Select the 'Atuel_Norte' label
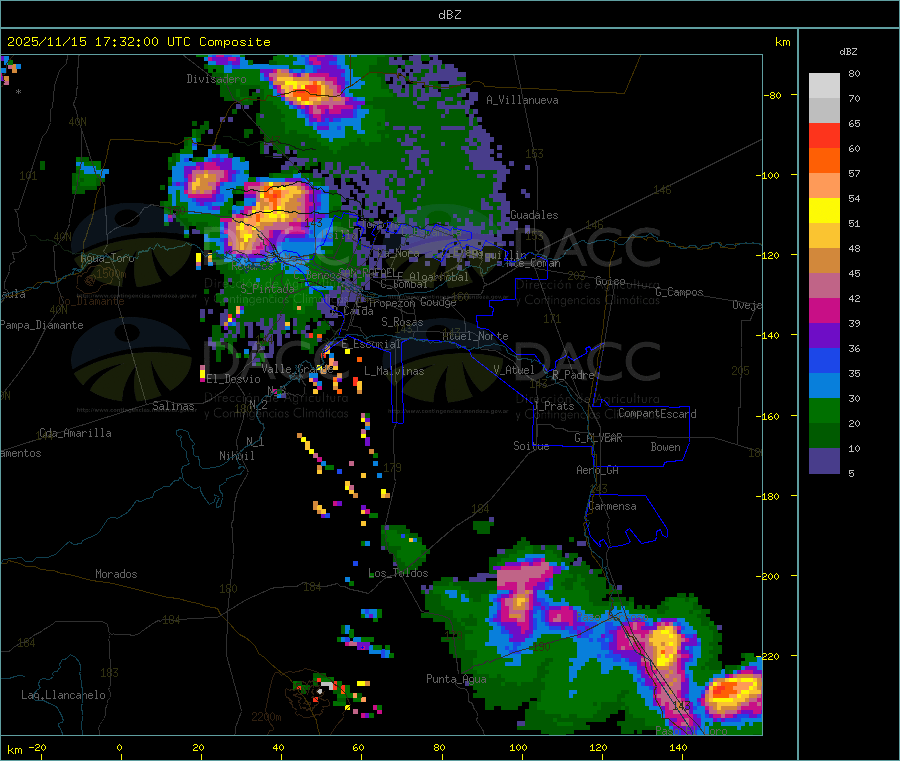Viewport: 900px width, 761px height. (x=475, y=336)
